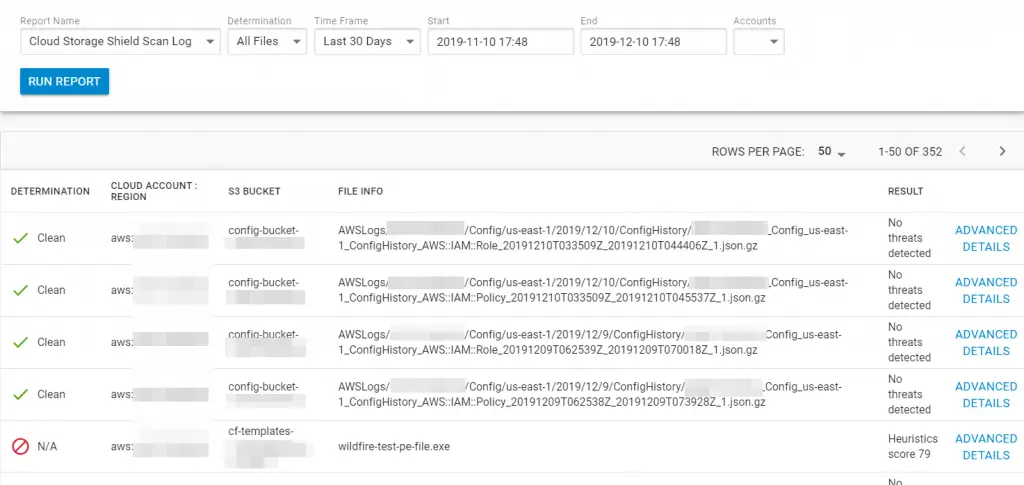Image resolution: width=1024 pixels, height=485 pixels.
Task: Open the Accounts dropdown
Action: [759, 41]
